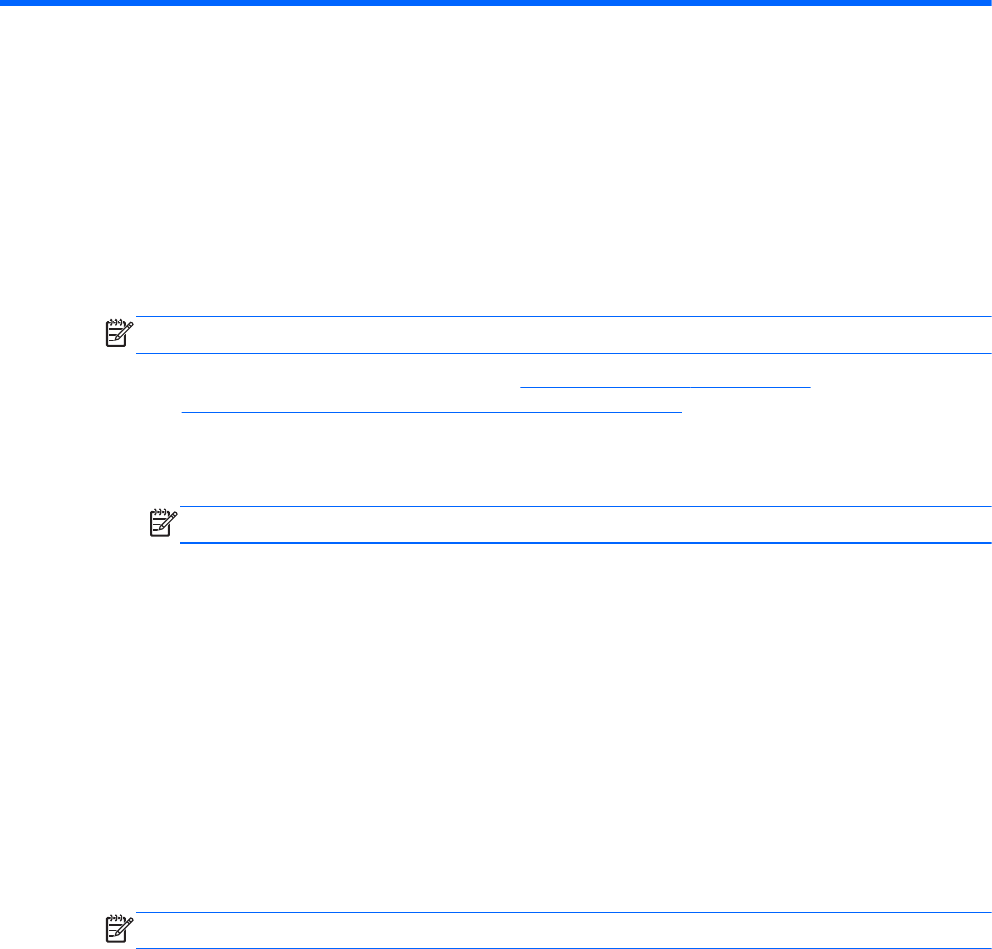Select the top rule of the last note
This screenshot has height=949, width=992.
564,912
